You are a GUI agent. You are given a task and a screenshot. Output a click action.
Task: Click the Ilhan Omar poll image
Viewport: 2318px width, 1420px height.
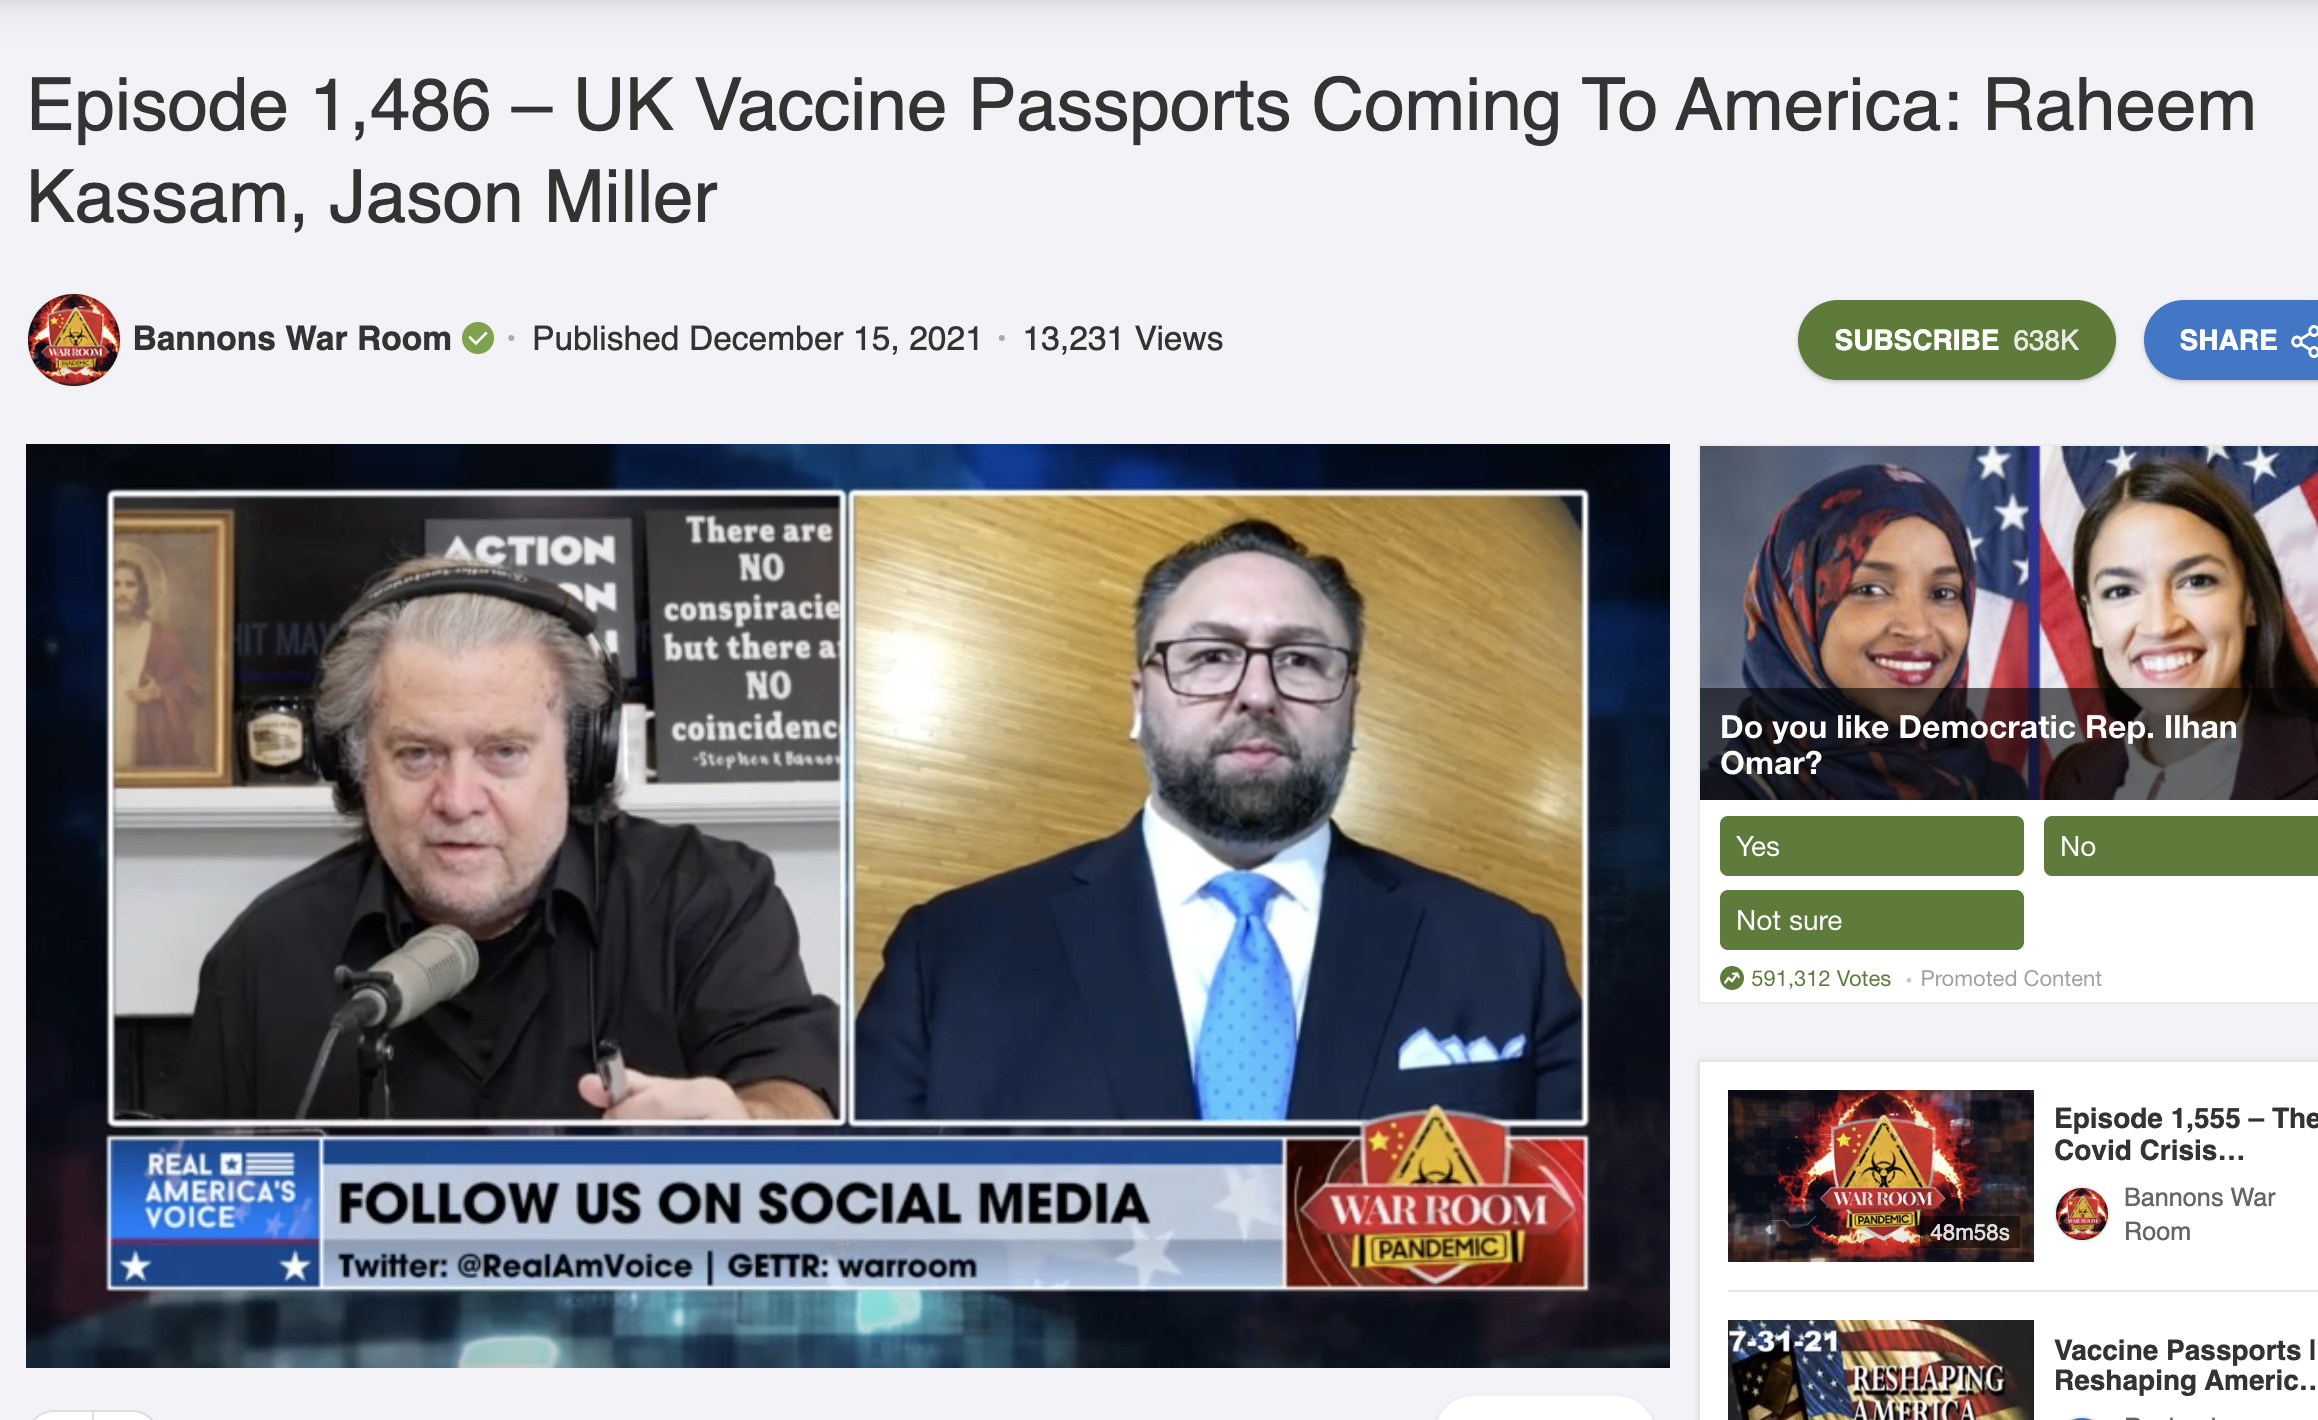2009,622
